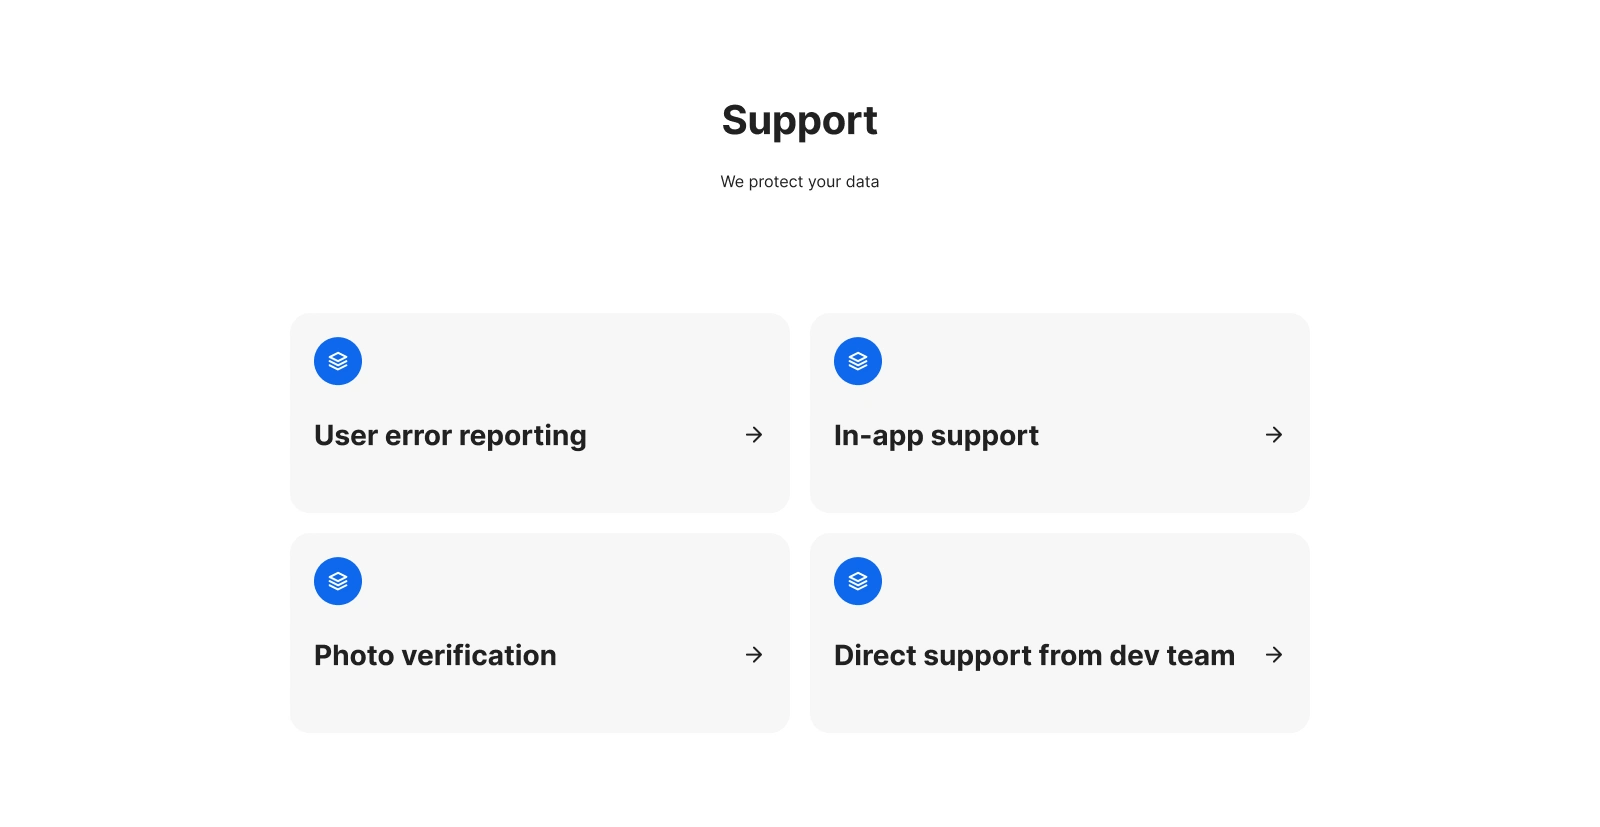The height and width of the screenshot is (827, 1600).
Task: Click the layers icon above User error reporting
Action: tap(338, 361)
